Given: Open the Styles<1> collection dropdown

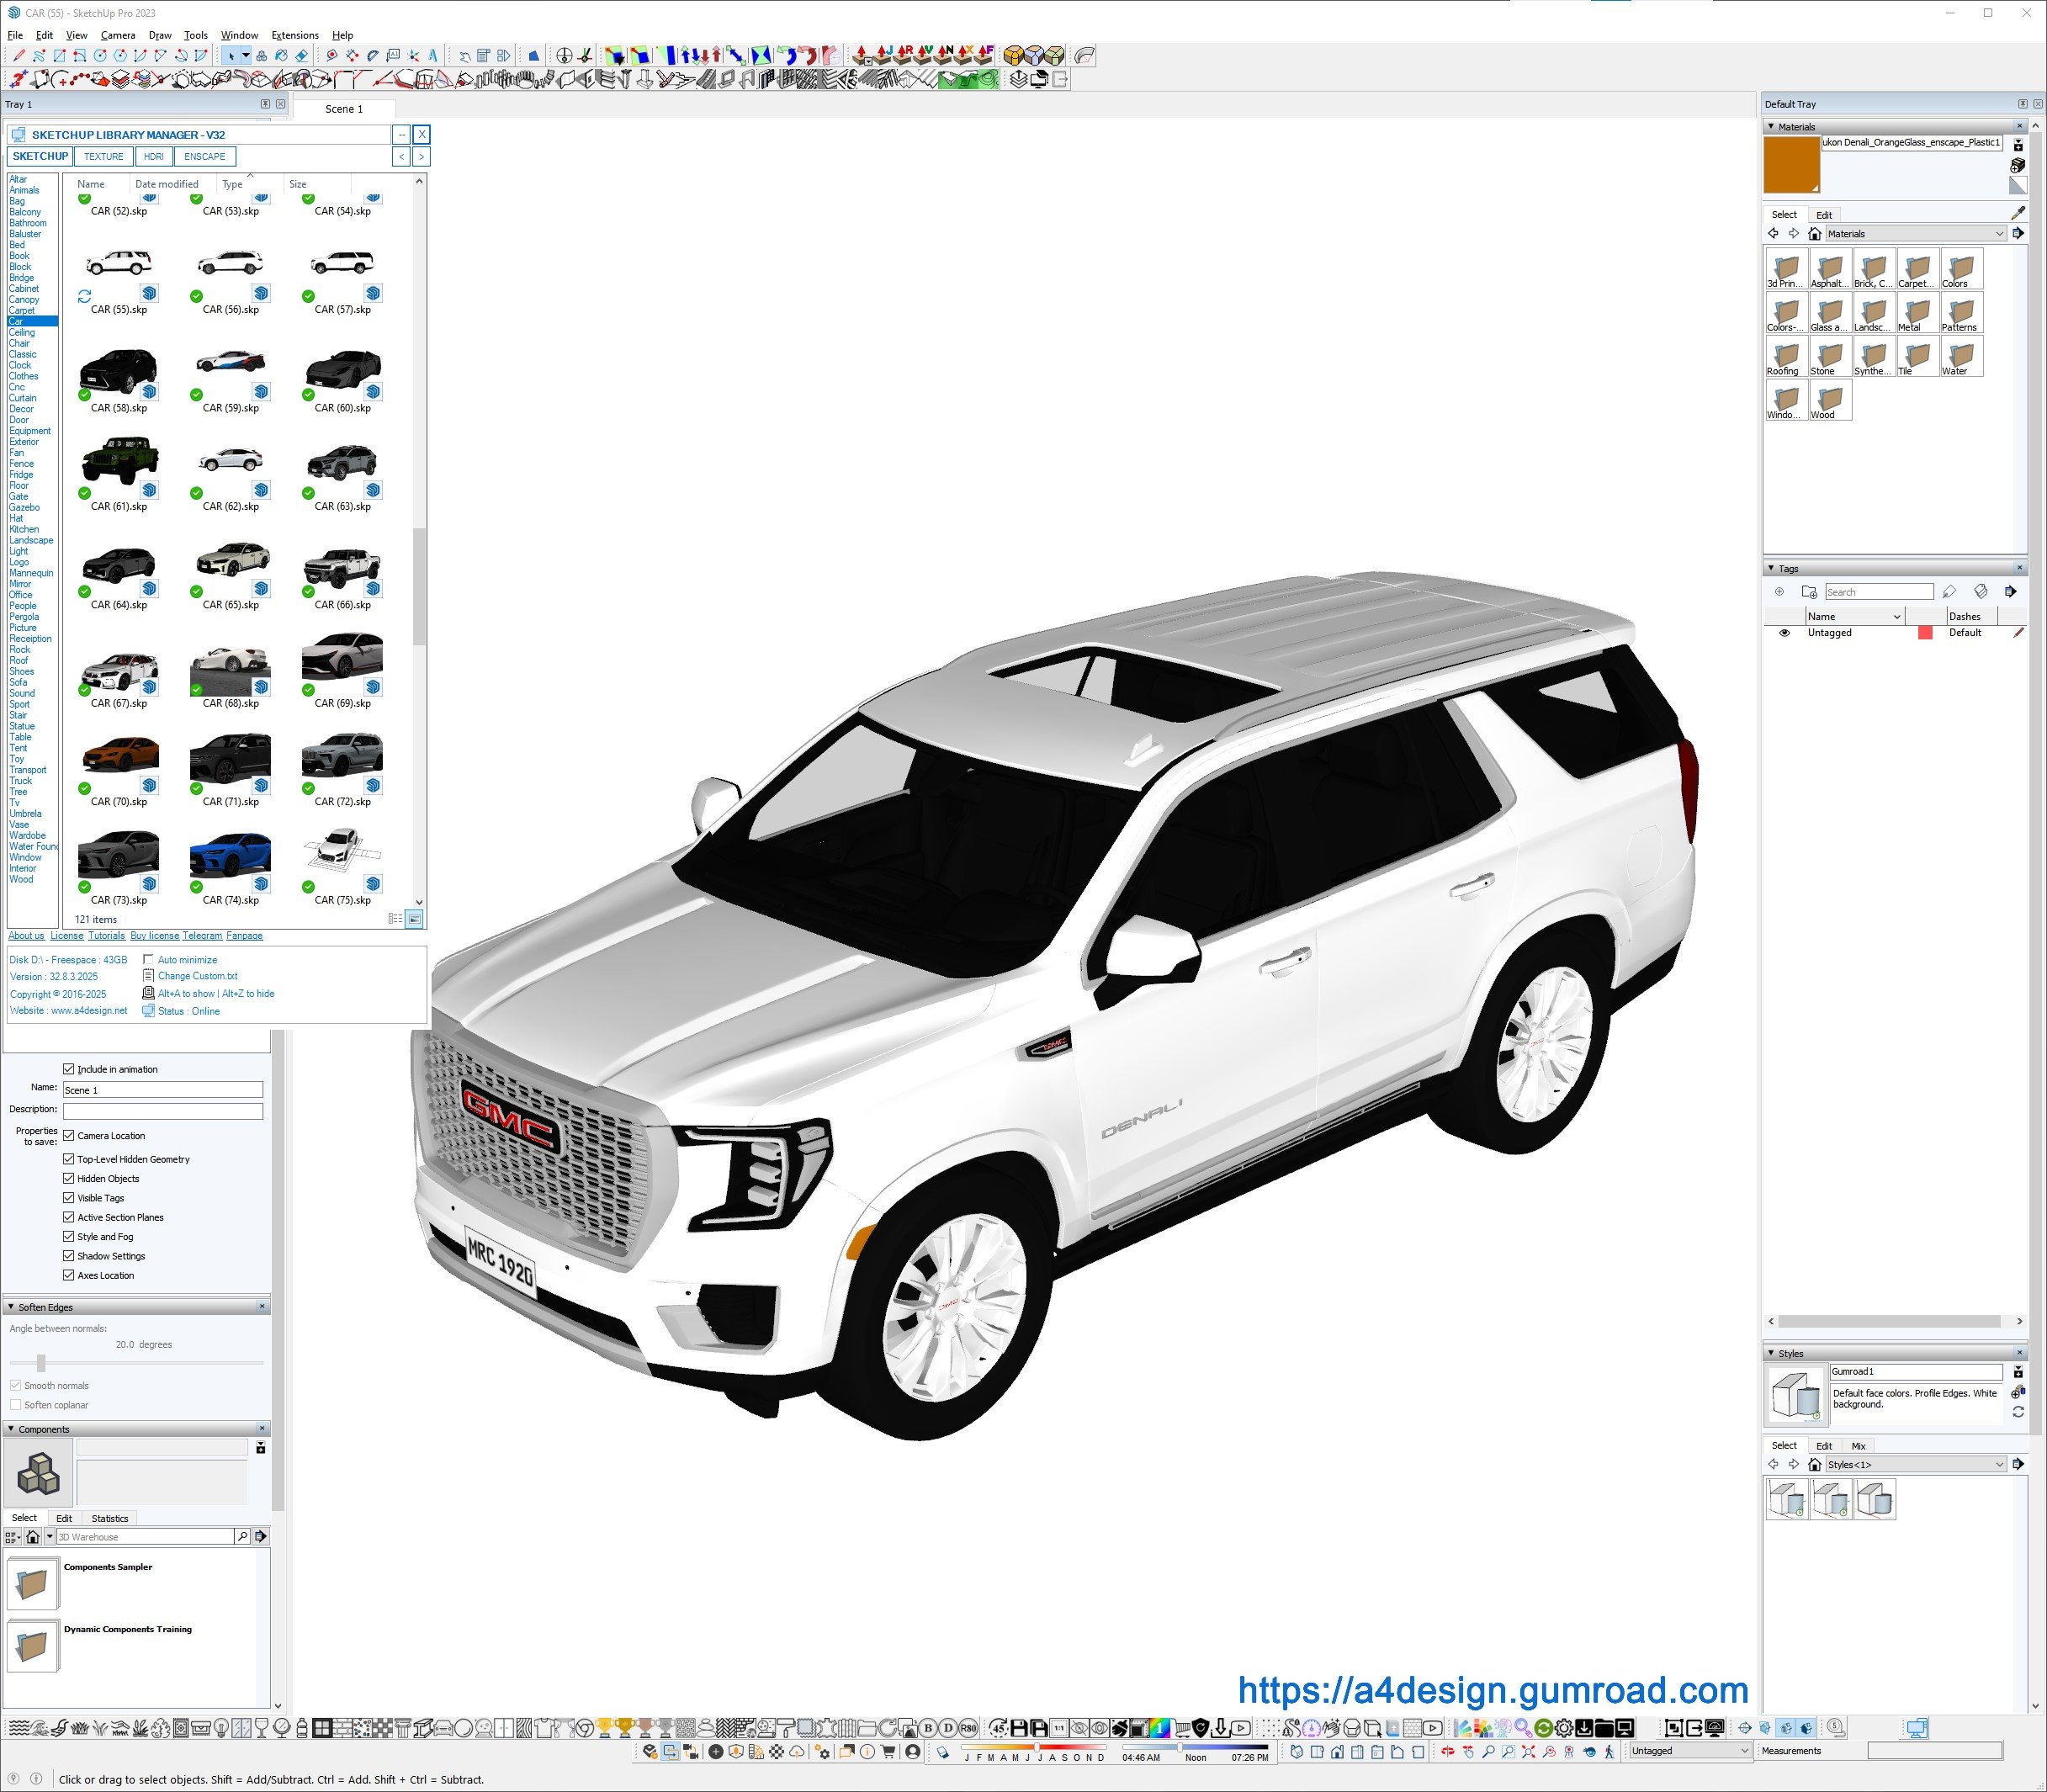Looking at the screenshot, I should point(1999,1464).
